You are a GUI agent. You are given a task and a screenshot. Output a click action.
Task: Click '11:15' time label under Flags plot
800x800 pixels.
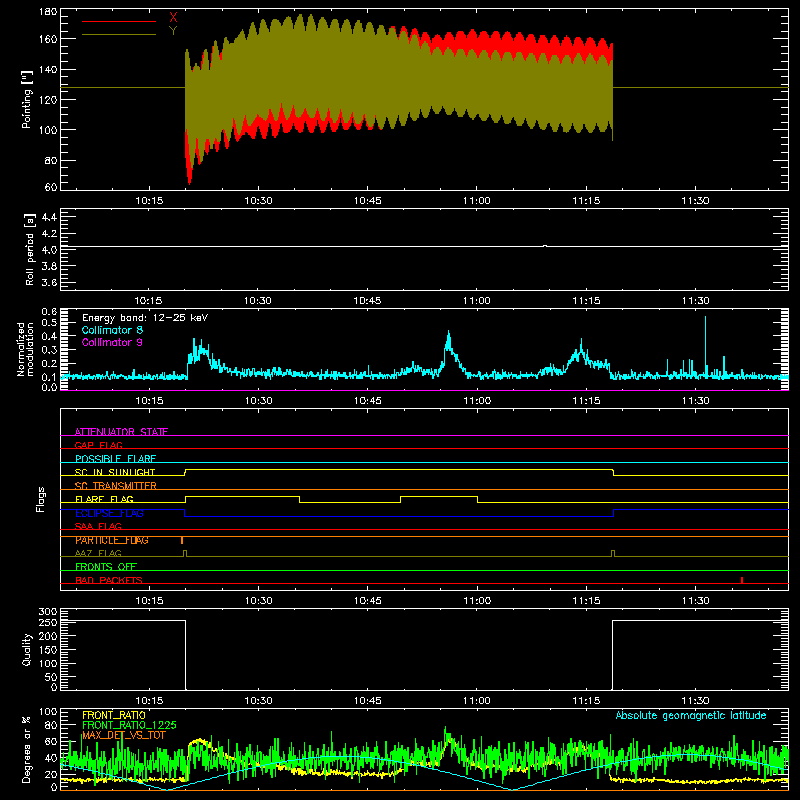pyautogui.click(x=586, y=601)
